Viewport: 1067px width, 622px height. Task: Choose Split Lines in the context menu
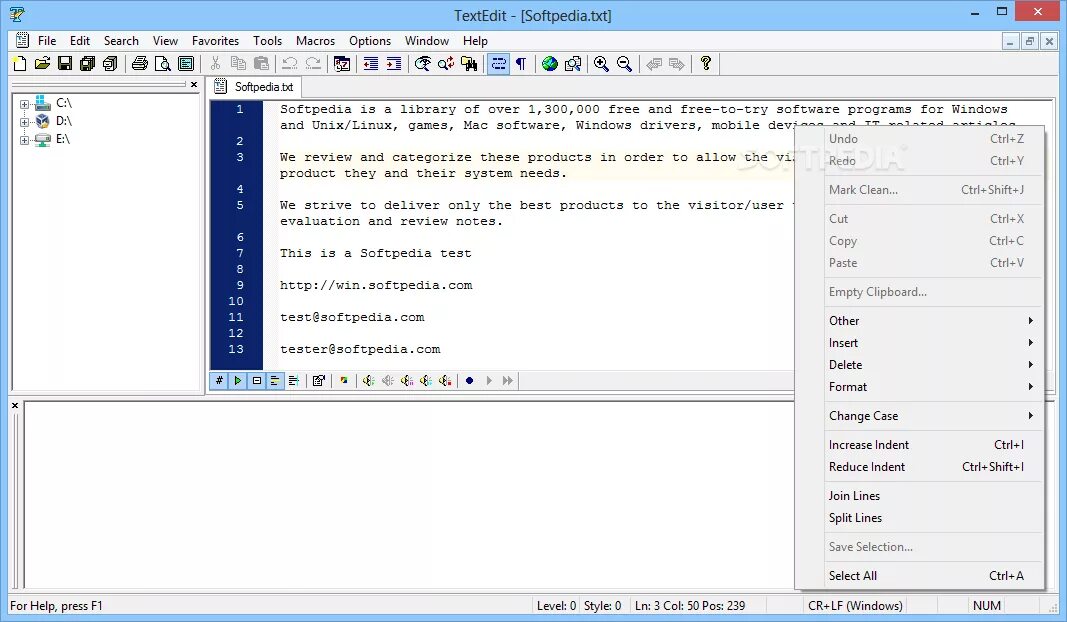point(932,518)
